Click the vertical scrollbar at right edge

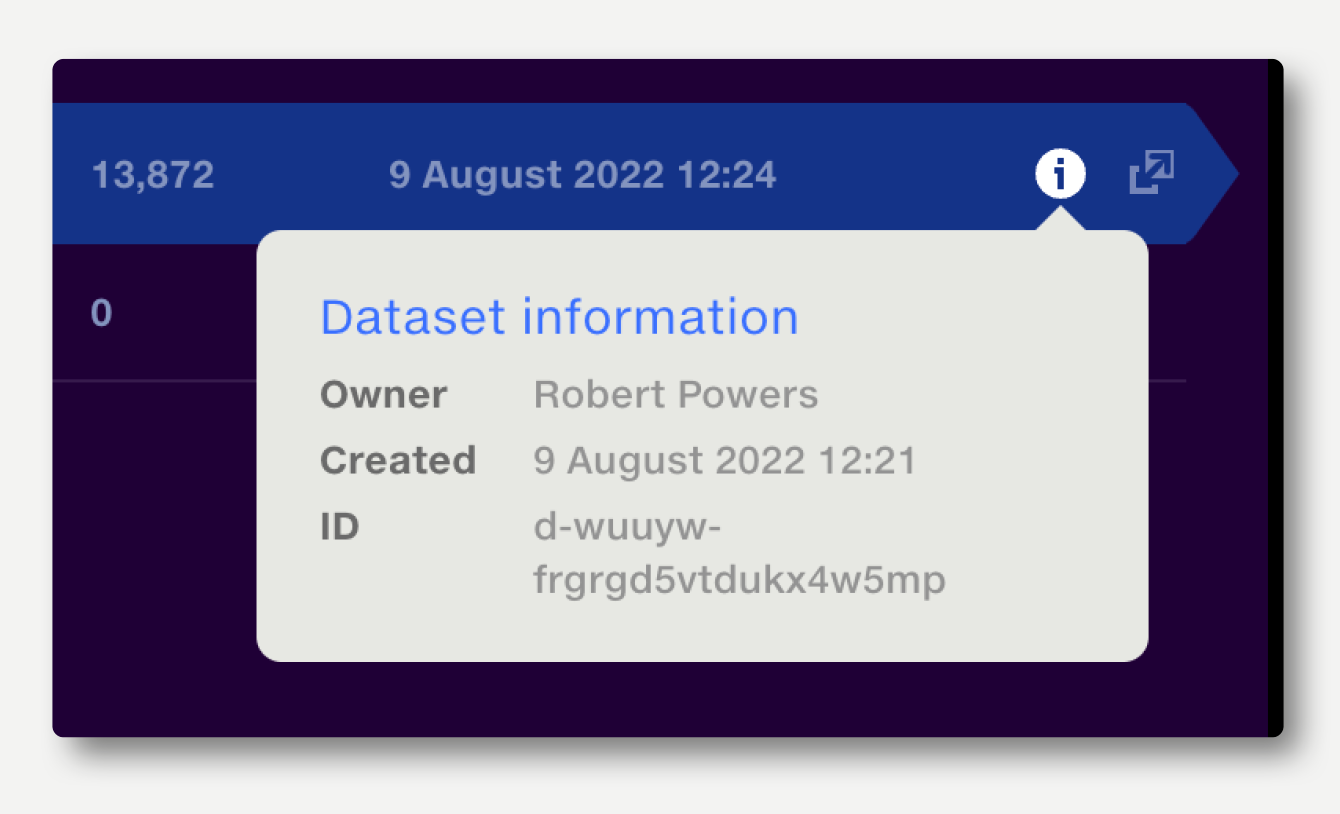coord(1275,398)
